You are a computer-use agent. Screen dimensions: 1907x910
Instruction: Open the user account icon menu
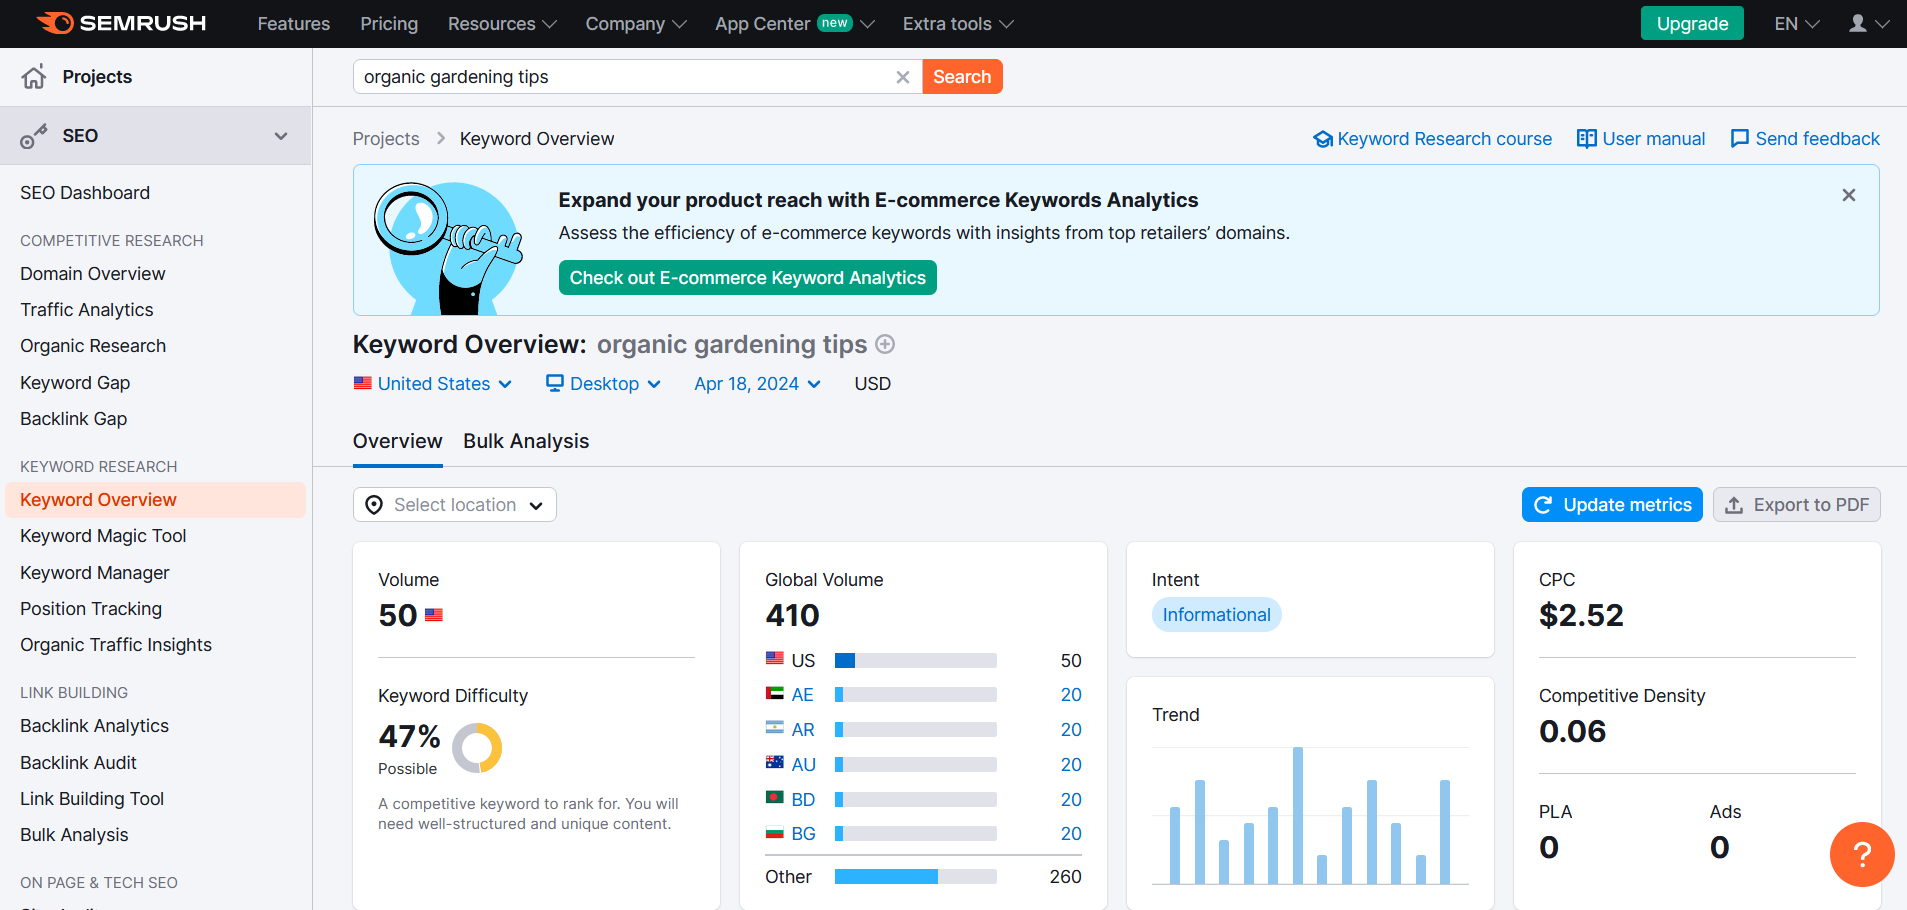[x=1868, y=23]
